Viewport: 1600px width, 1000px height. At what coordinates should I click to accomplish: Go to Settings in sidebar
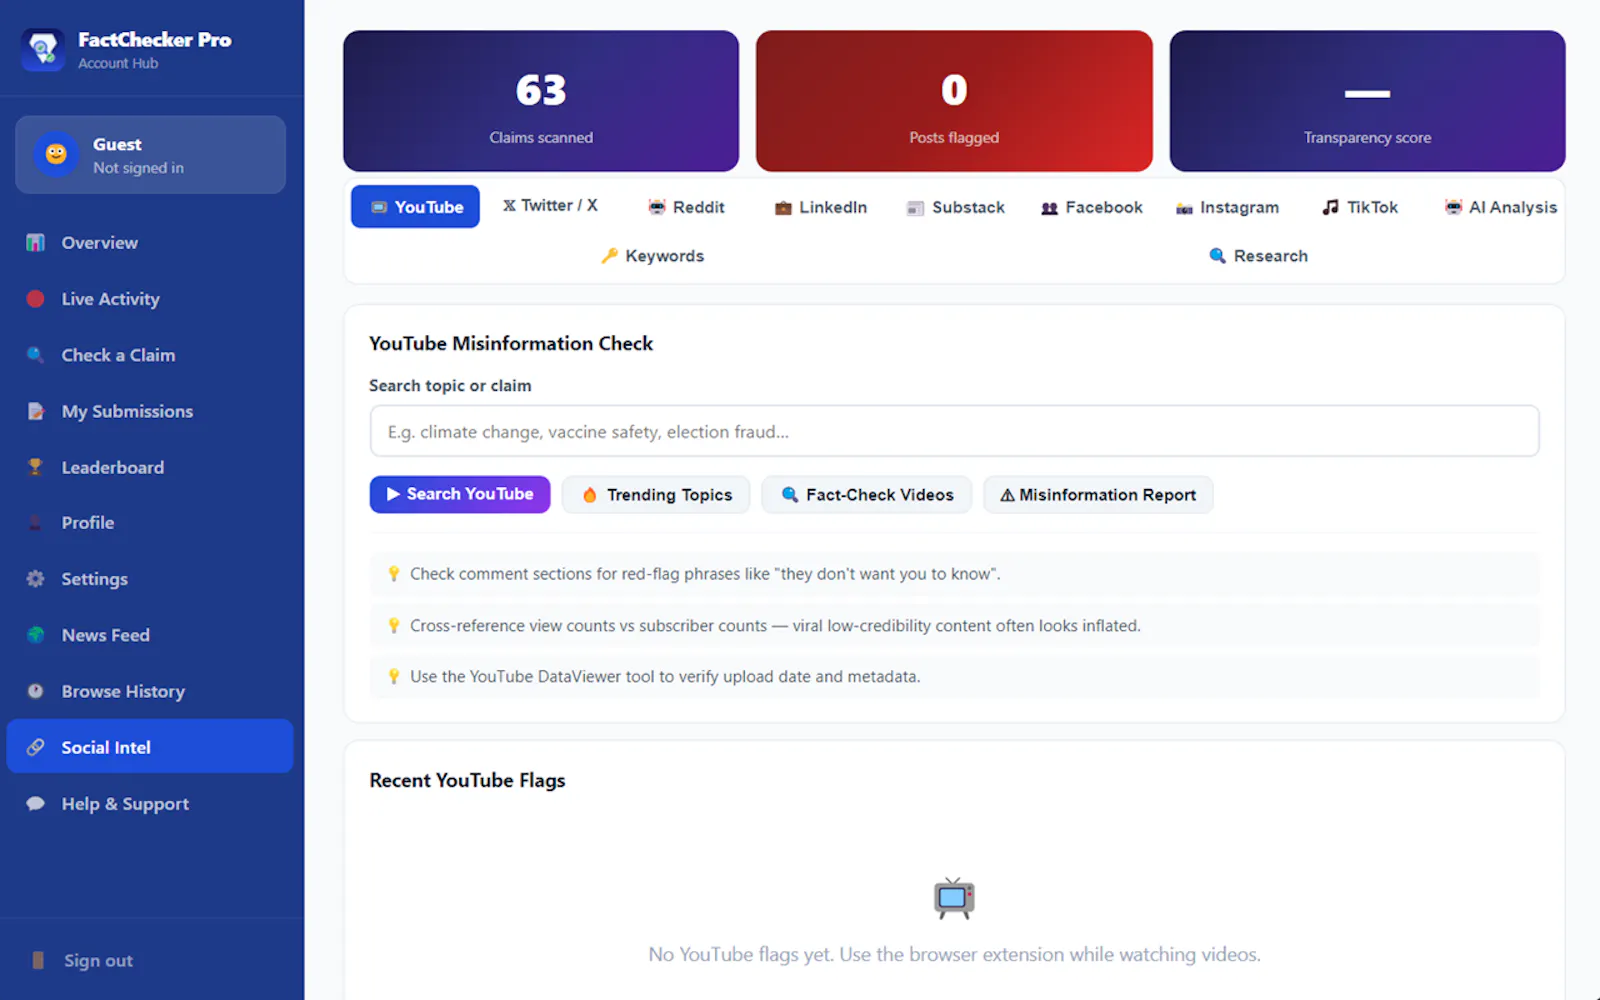click(150, 579)
